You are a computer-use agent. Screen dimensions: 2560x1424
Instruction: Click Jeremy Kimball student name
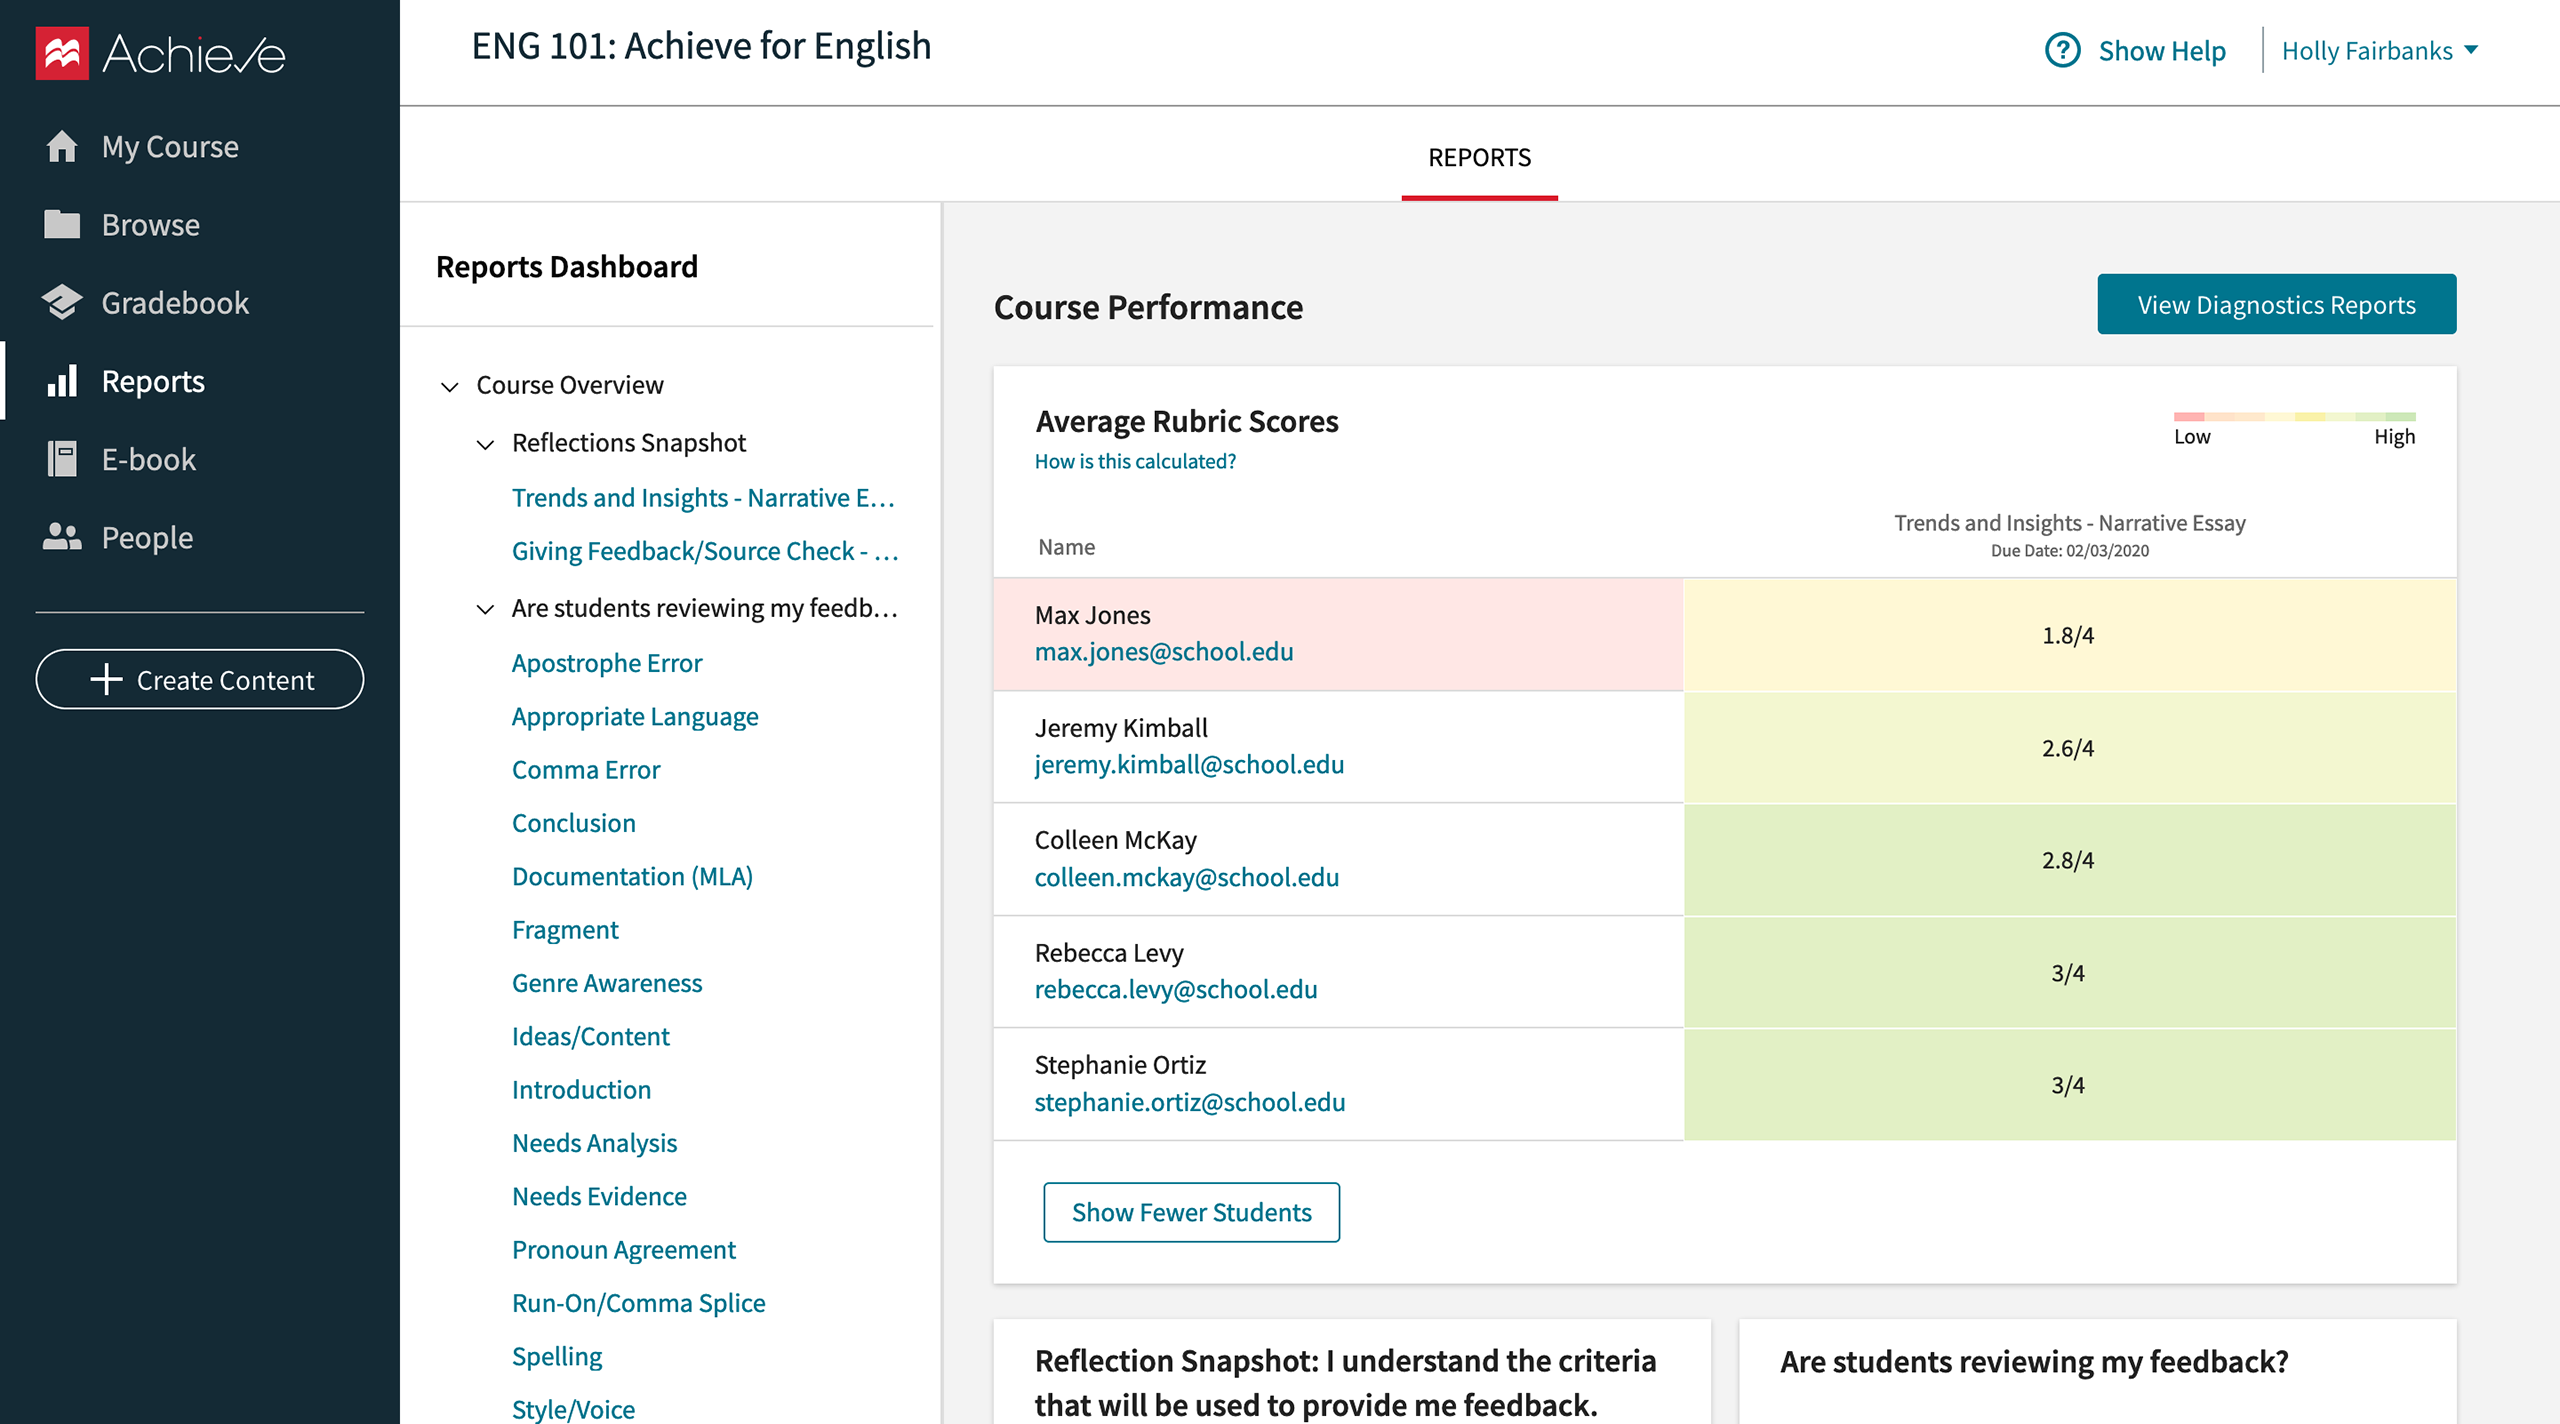[1121, 728]
